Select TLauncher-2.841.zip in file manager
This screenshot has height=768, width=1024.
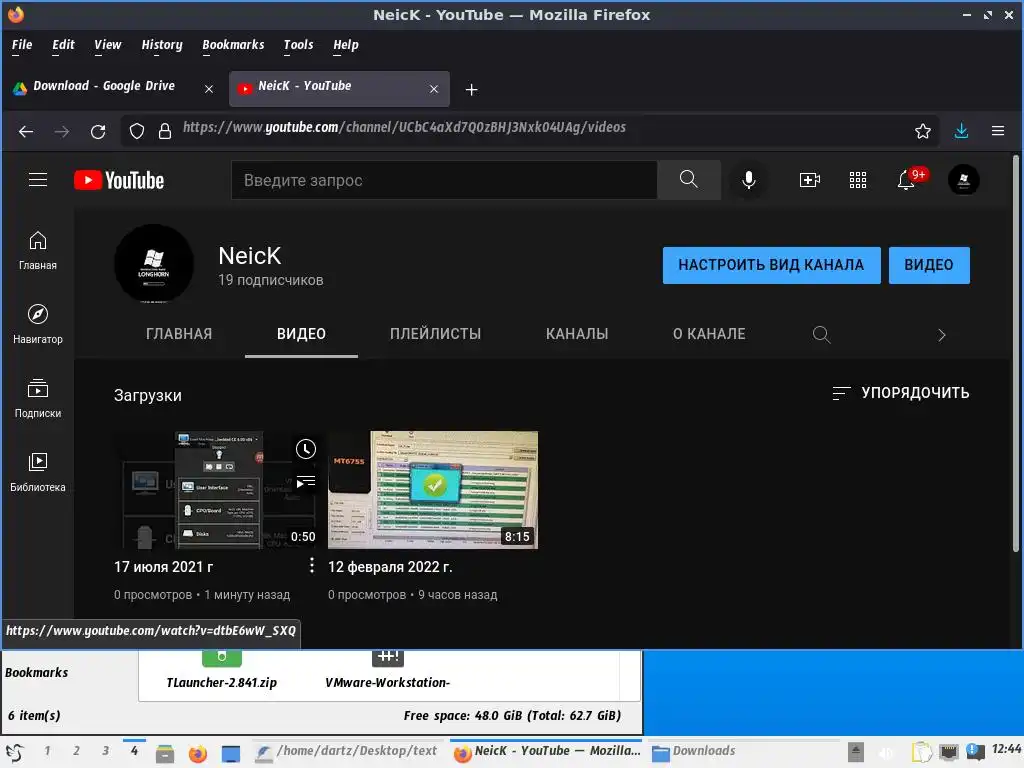[221, 671]
